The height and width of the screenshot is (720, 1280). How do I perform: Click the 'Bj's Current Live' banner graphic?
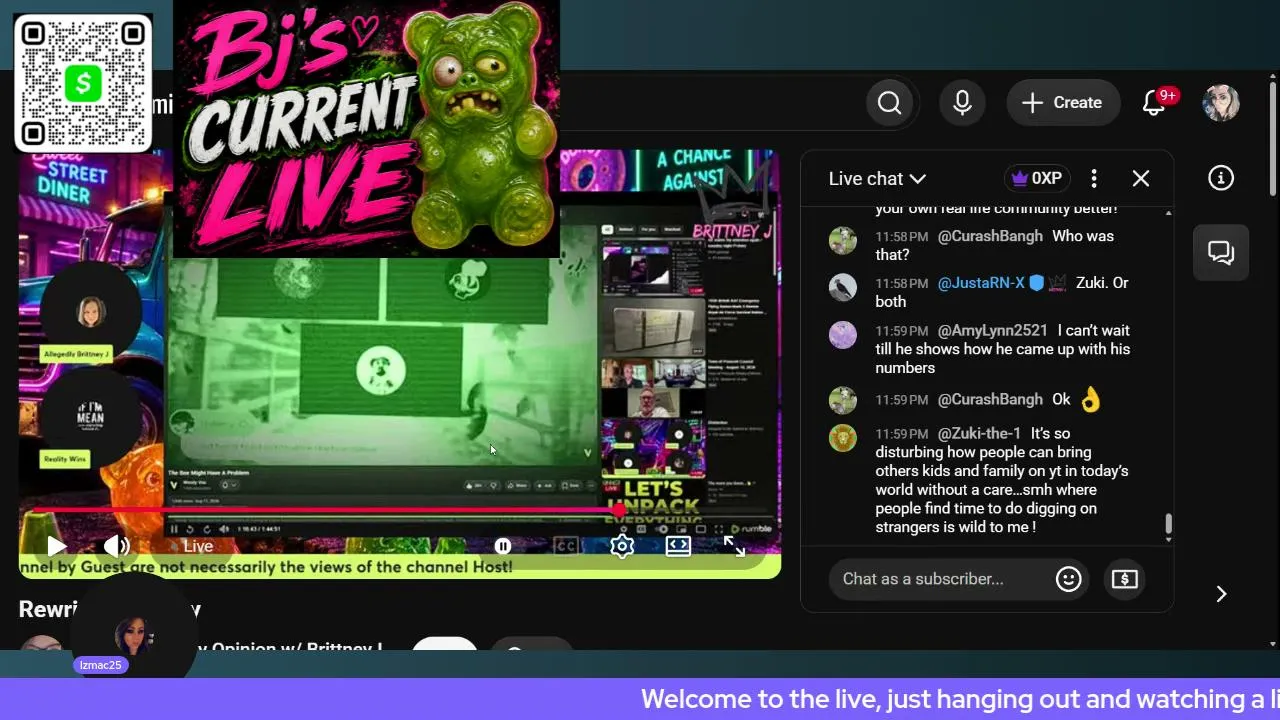pyautogui.click(x=366, y=127)
